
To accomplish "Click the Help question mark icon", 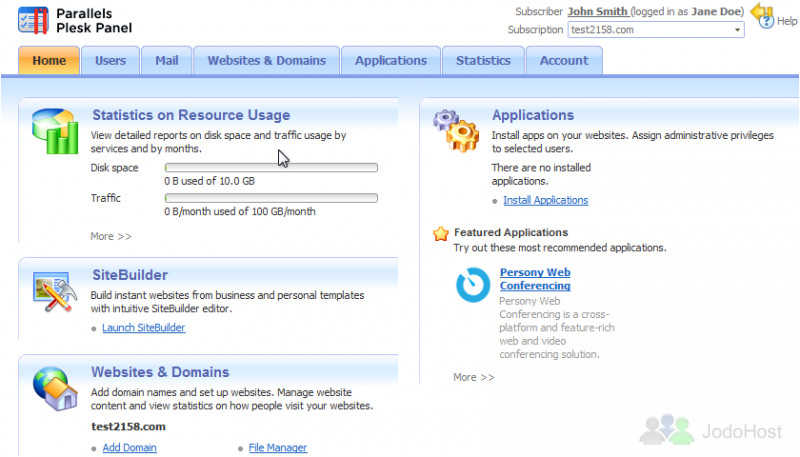I will 766,22.
